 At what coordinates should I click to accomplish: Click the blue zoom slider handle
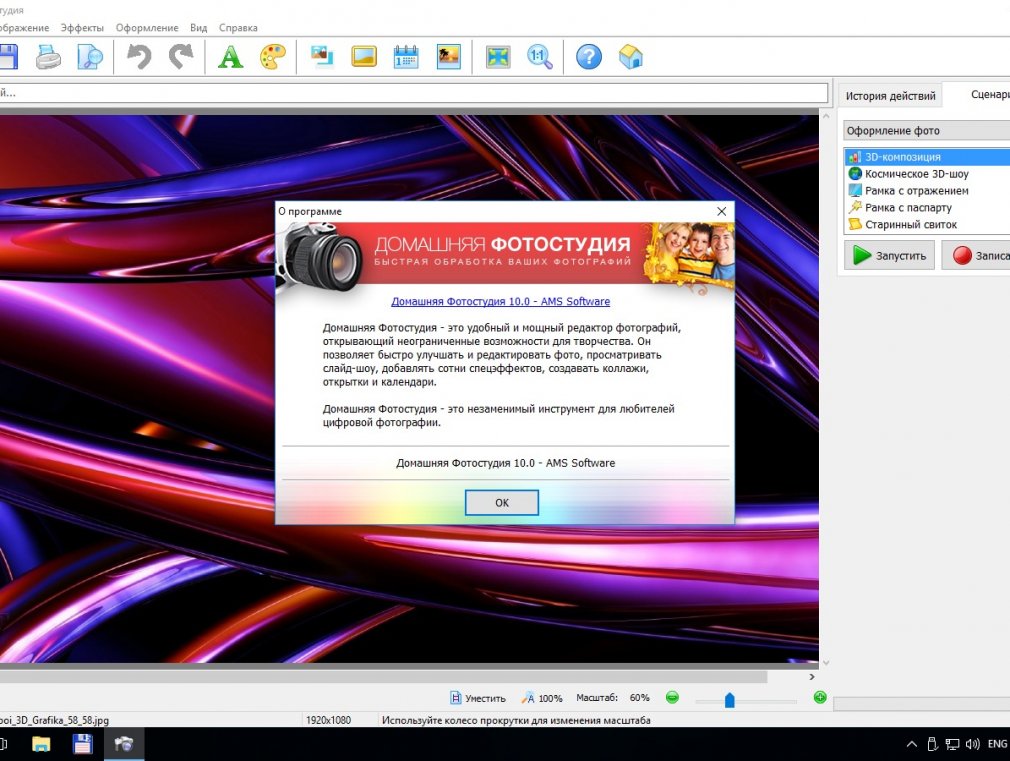pos(729,700)
